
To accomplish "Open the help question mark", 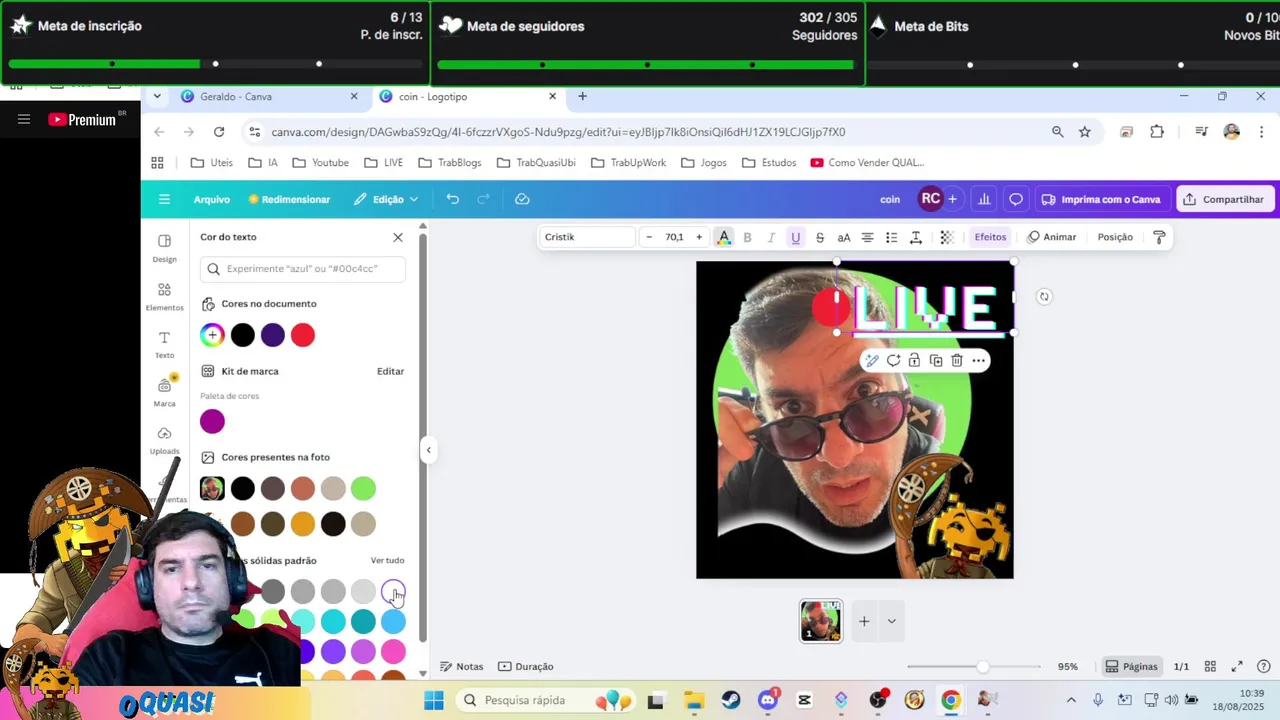I will coord(1263,666).
